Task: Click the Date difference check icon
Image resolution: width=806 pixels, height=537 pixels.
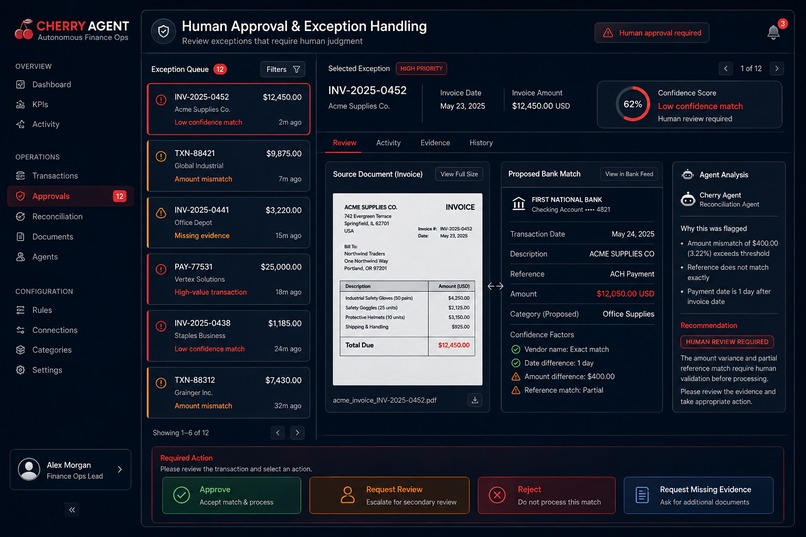Action: pyautogui.click(x=516, y=363)
